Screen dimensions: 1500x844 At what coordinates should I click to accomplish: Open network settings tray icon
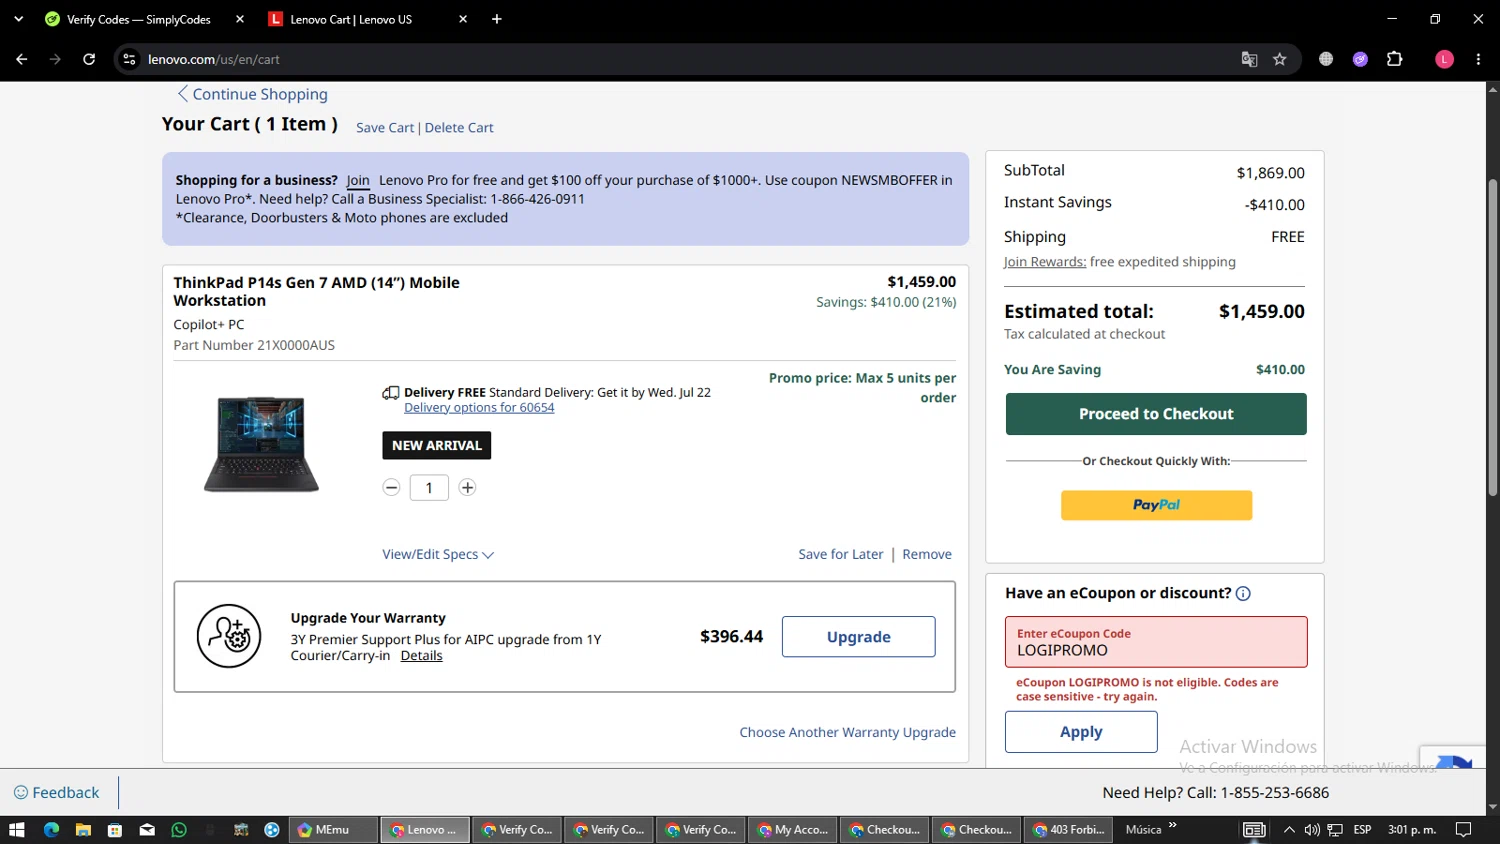point(1335,830)
